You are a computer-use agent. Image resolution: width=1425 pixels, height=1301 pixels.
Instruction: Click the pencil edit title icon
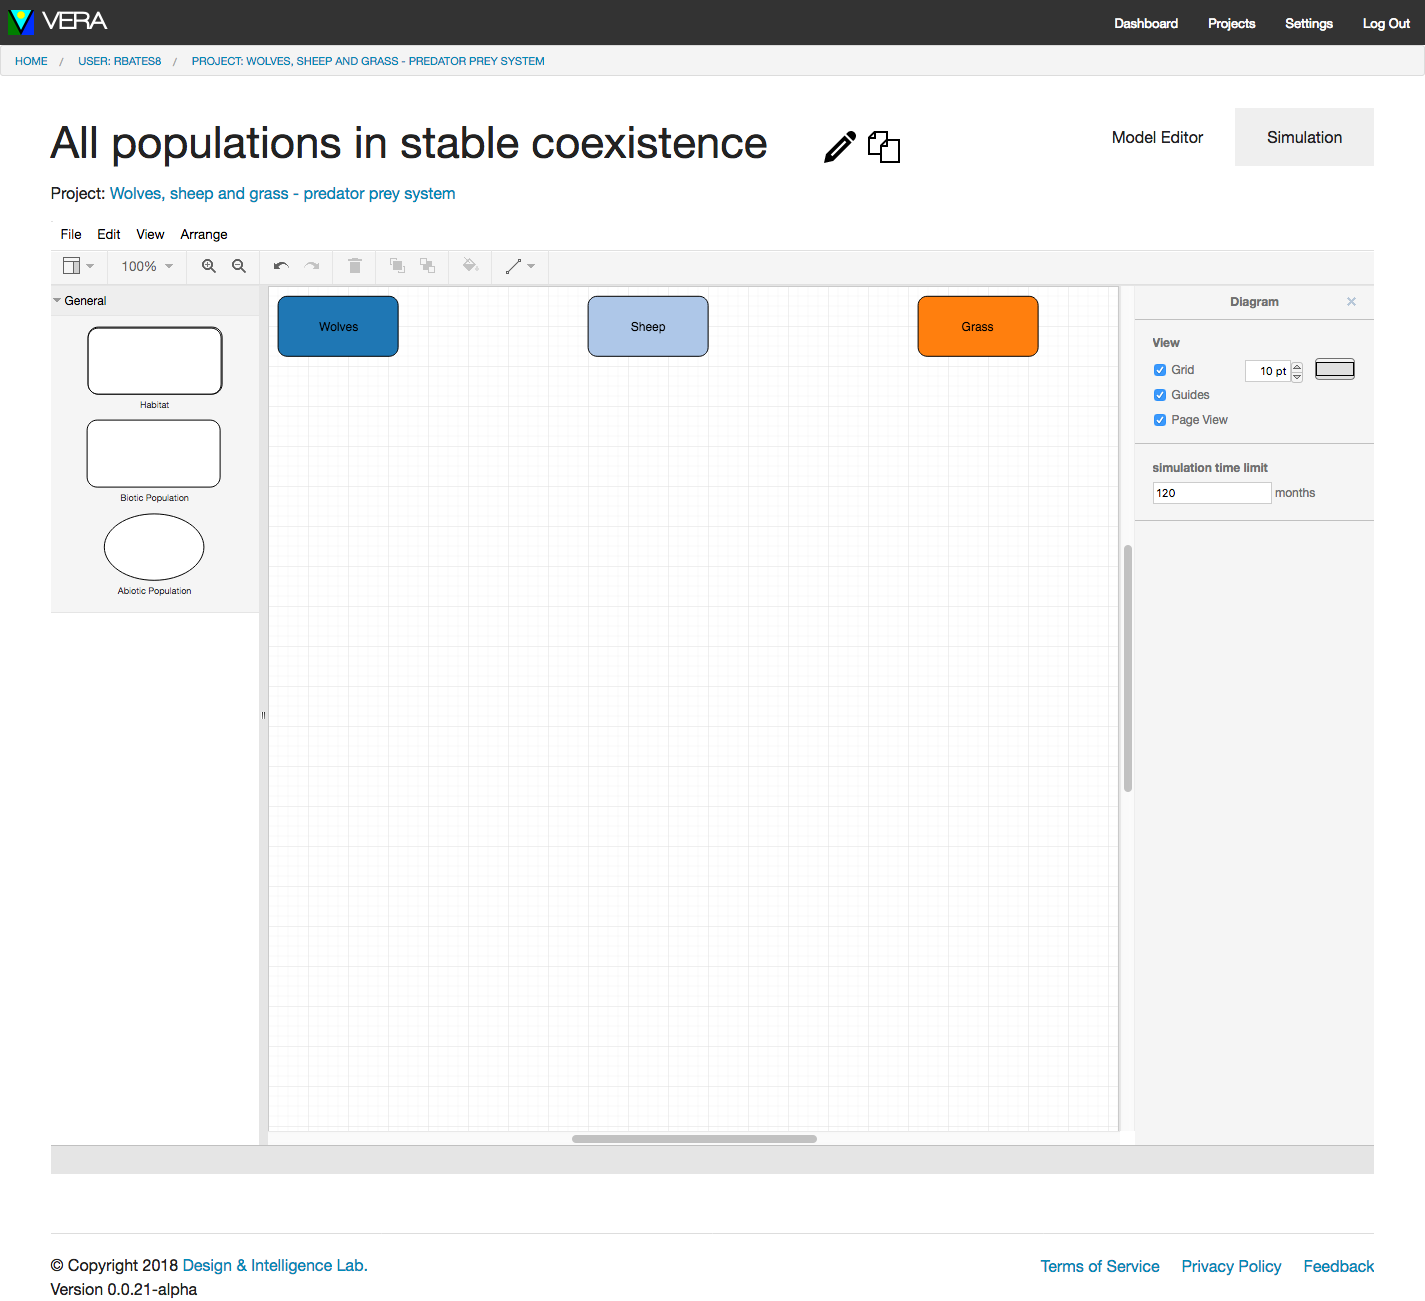click(x=840, y=147)
